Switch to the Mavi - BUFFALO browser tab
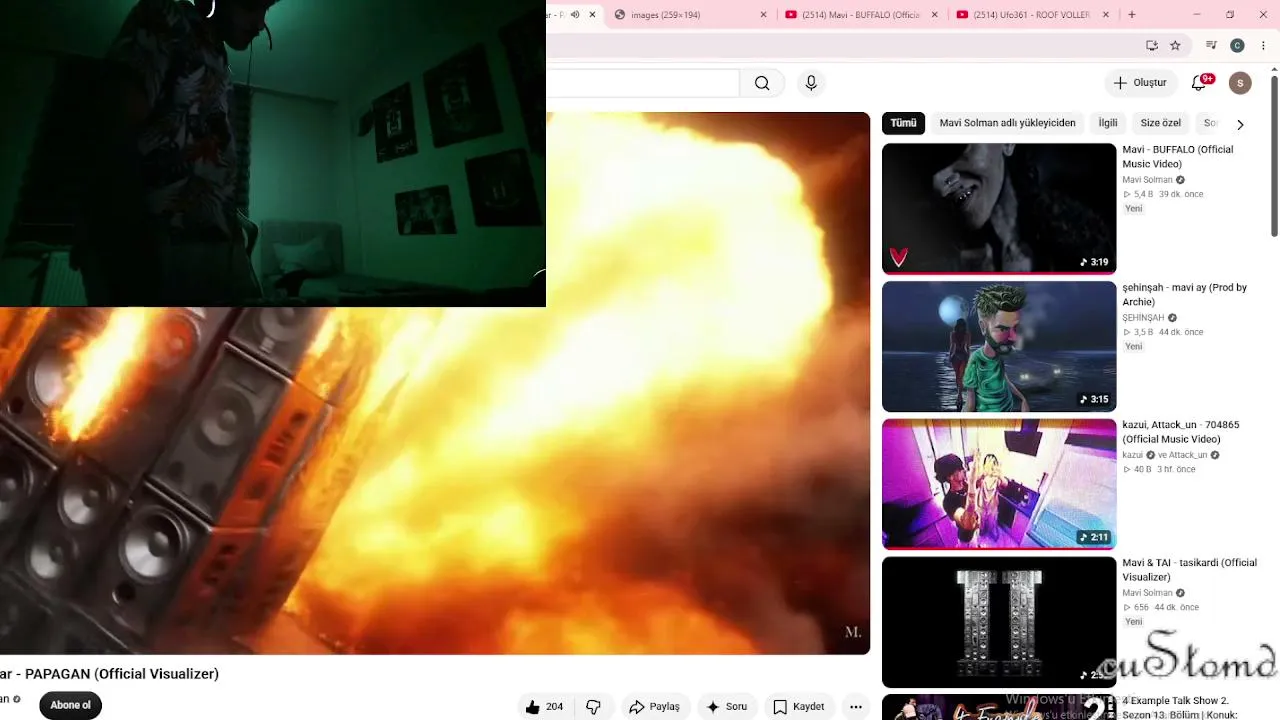Image resolution: width=1280 pixels, height=720 pixels. pos(860,15)
